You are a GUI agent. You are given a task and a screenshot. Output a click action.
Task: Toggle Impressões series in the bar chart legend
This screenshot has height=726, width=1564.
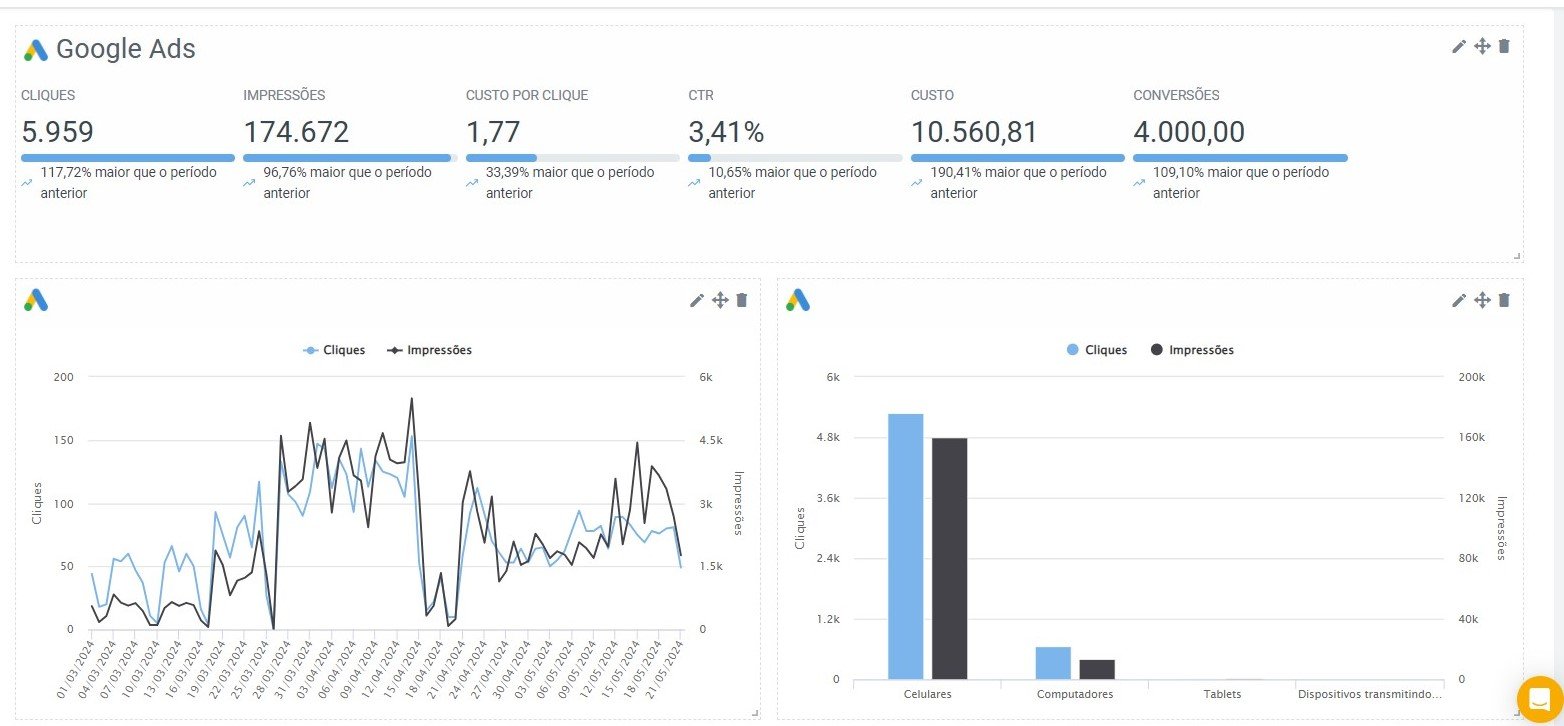[1192, 350]
